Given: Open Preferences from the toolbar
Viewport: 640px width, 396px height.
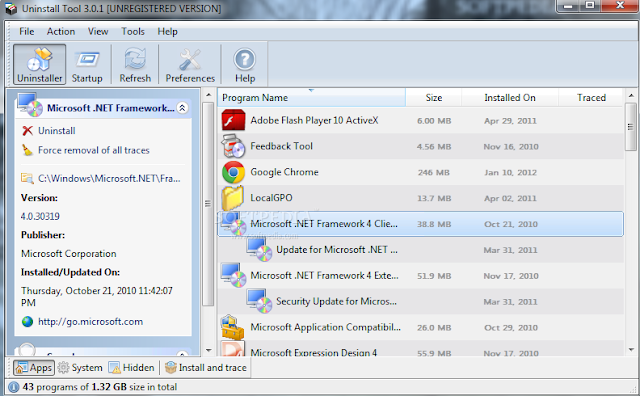Looking at the screenshot, I should (190, 65).
